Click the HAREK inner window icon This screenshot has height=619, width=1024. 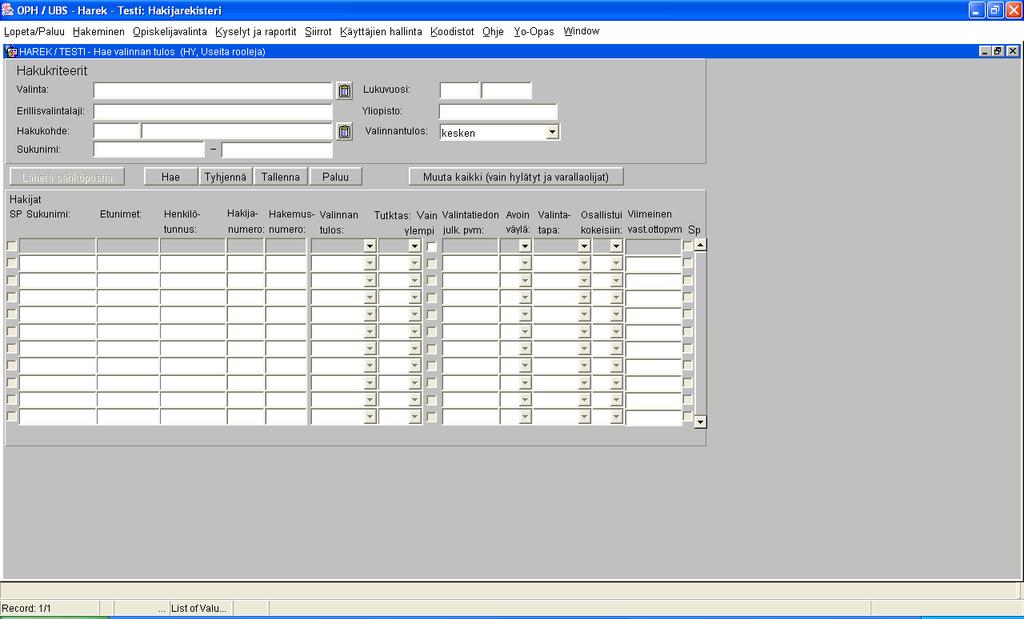[x=11, y=52]
